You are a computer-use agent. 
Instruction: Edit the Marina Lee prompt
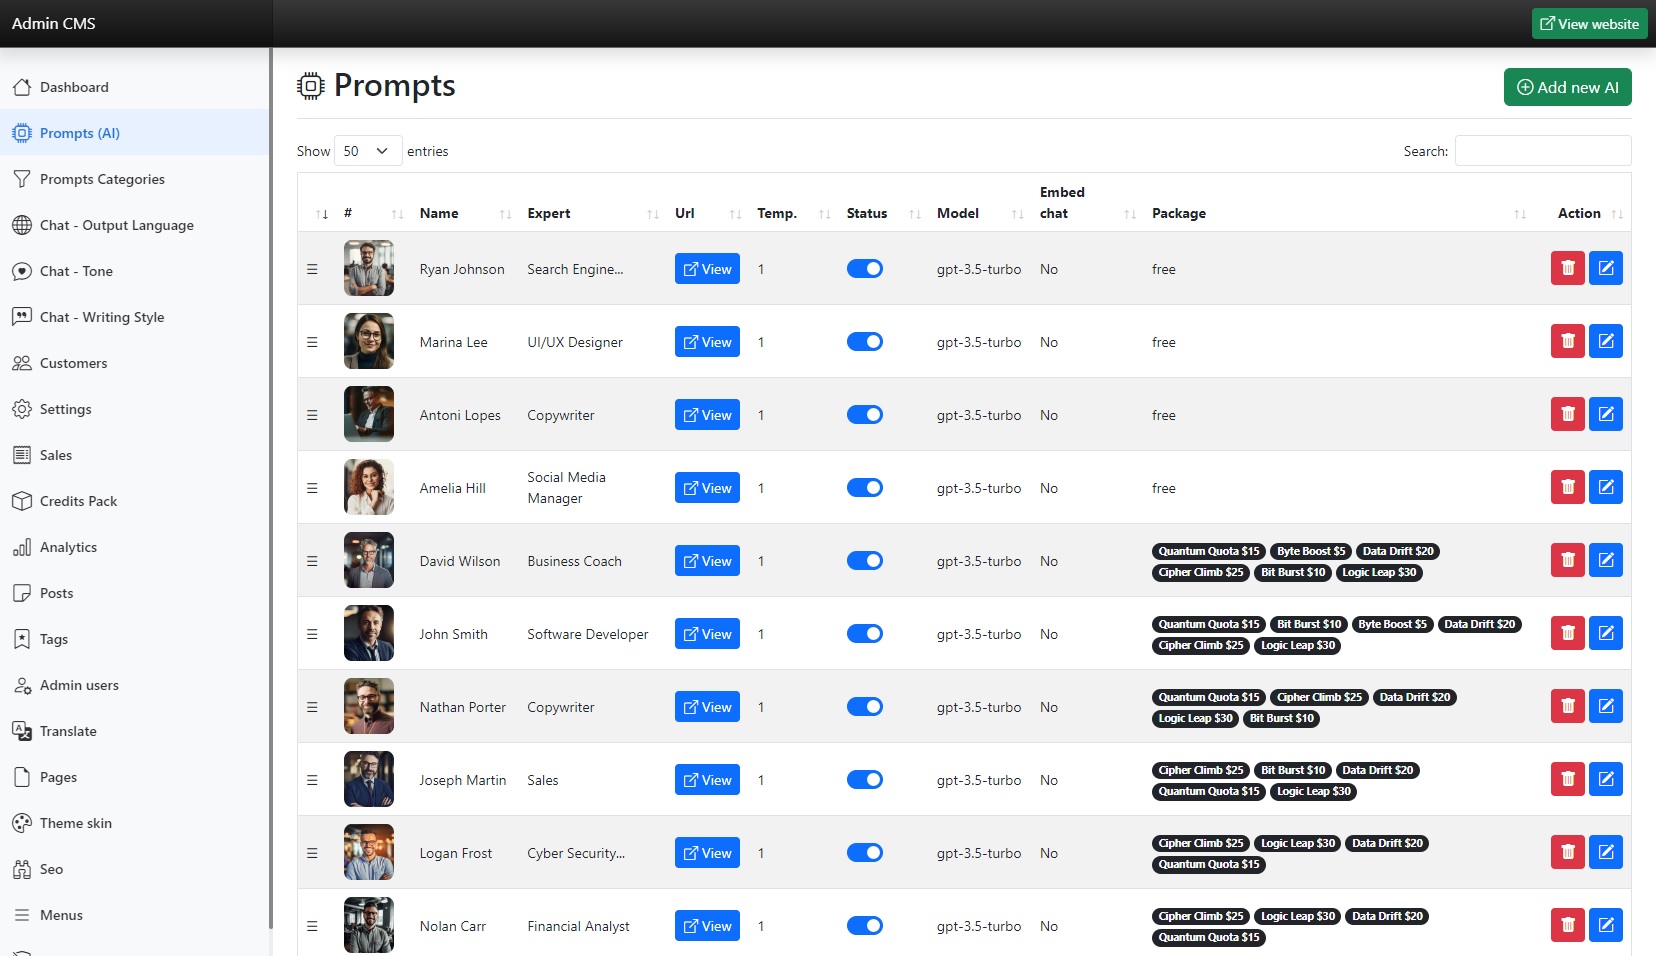(x=1605, y=341)
